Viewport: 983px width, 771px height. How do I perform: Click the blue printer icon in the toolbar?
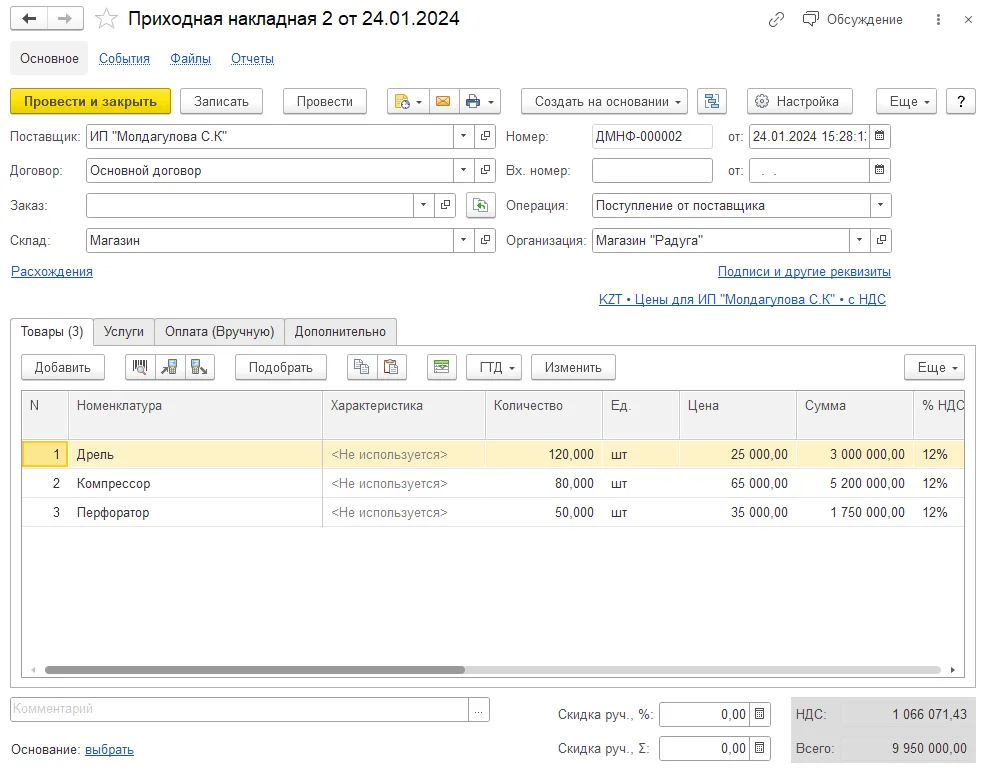(473, 102)
